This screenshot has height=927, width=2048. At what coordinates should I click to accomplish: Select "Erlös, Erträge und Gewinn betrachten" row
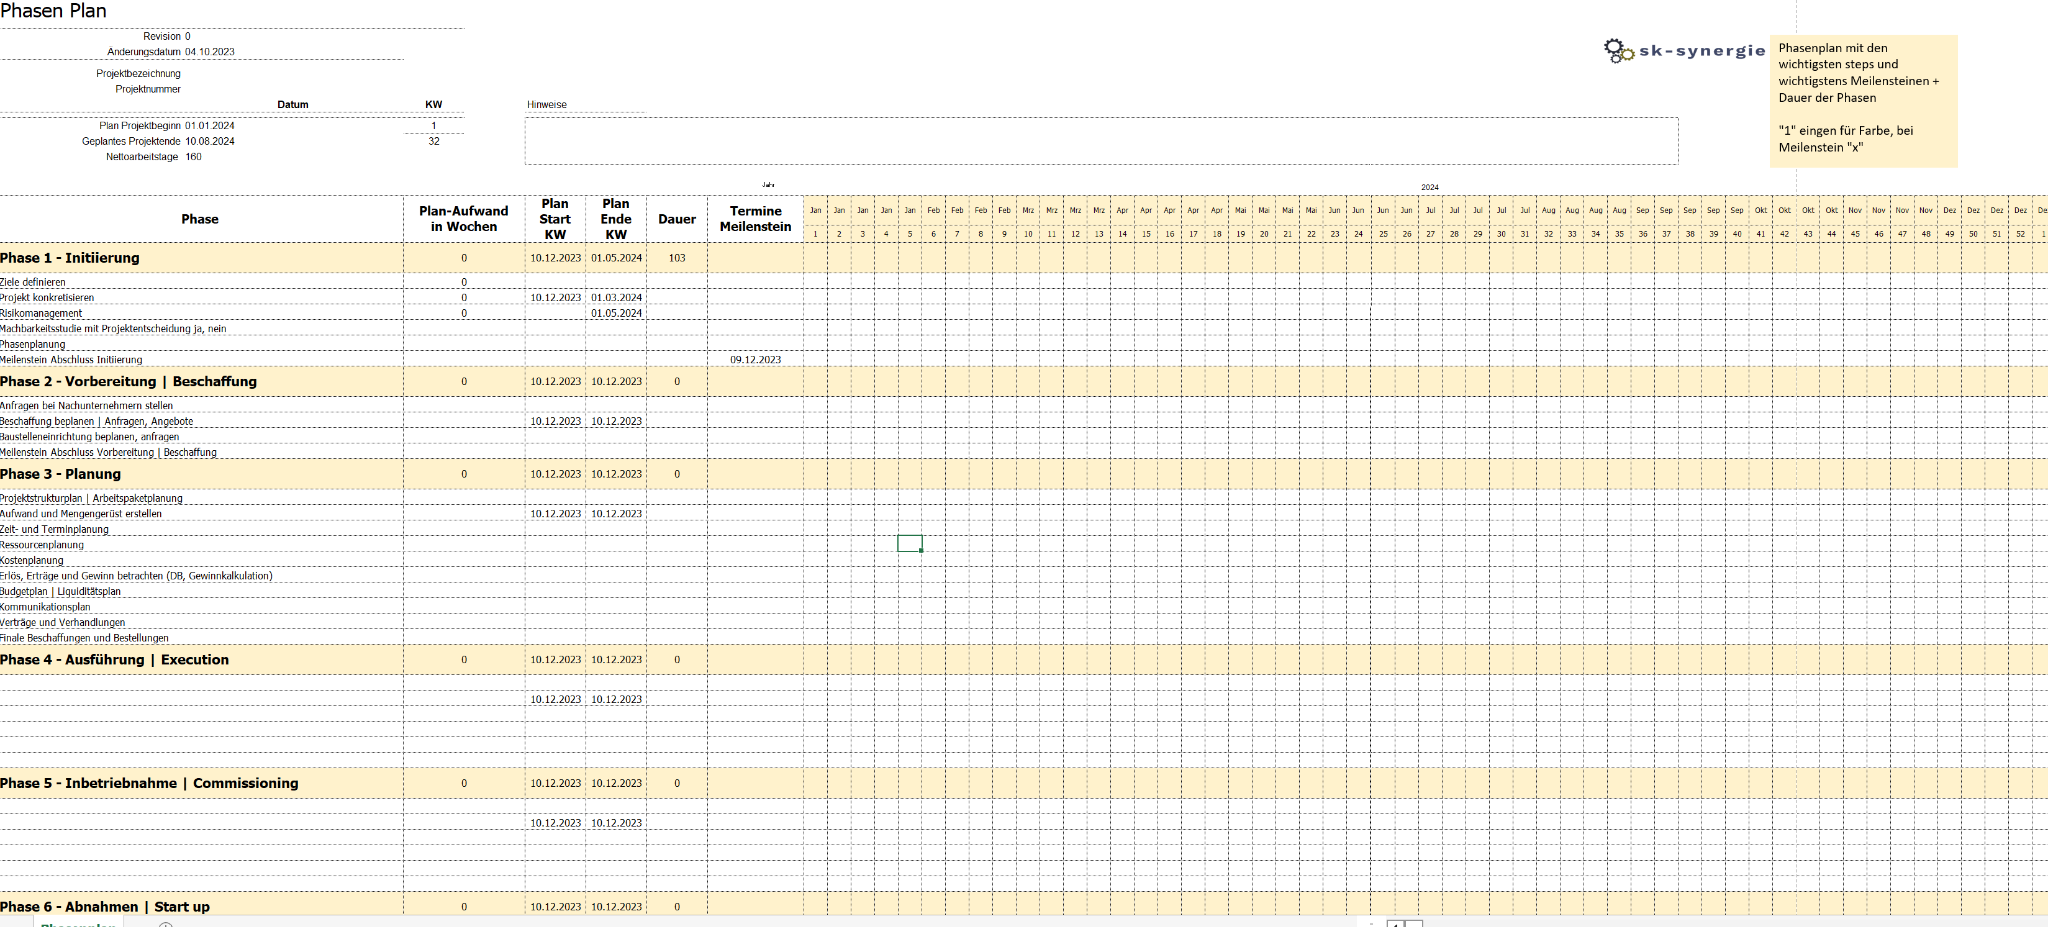coord(136,576)
